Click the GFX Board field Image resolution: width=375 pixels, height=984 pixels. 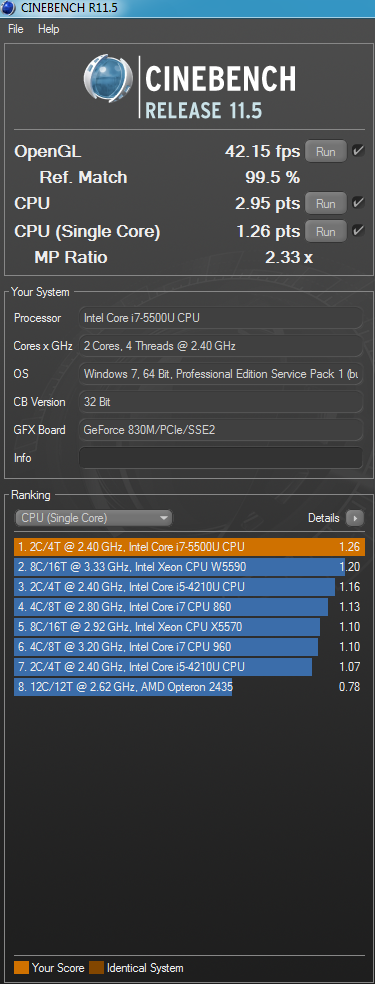tap(221, 430)
